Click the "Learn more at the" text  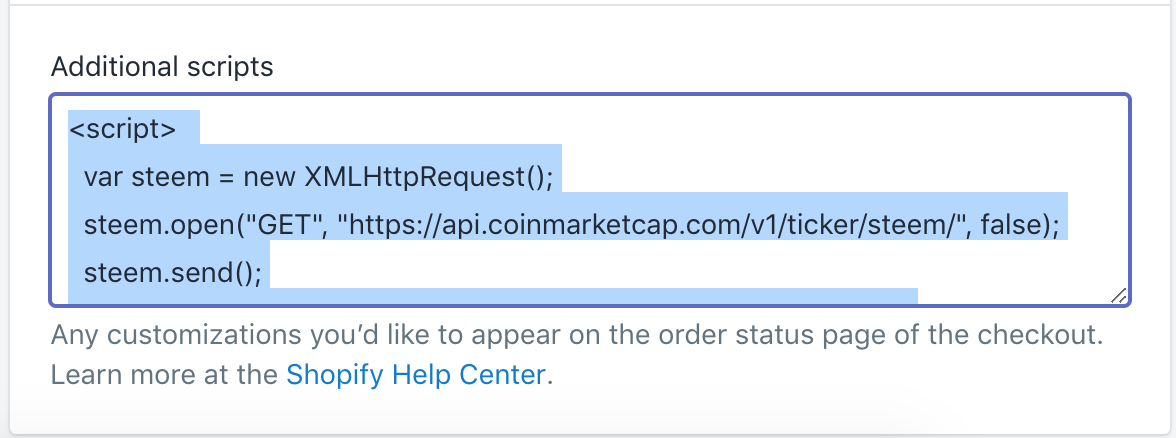(x=164, y=374)
